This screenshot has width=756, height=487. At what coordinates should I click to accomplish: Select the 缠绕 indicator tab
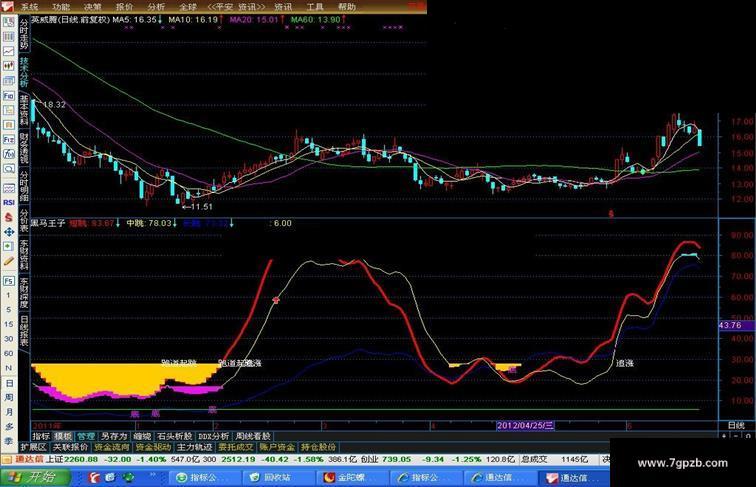(142, 436)
